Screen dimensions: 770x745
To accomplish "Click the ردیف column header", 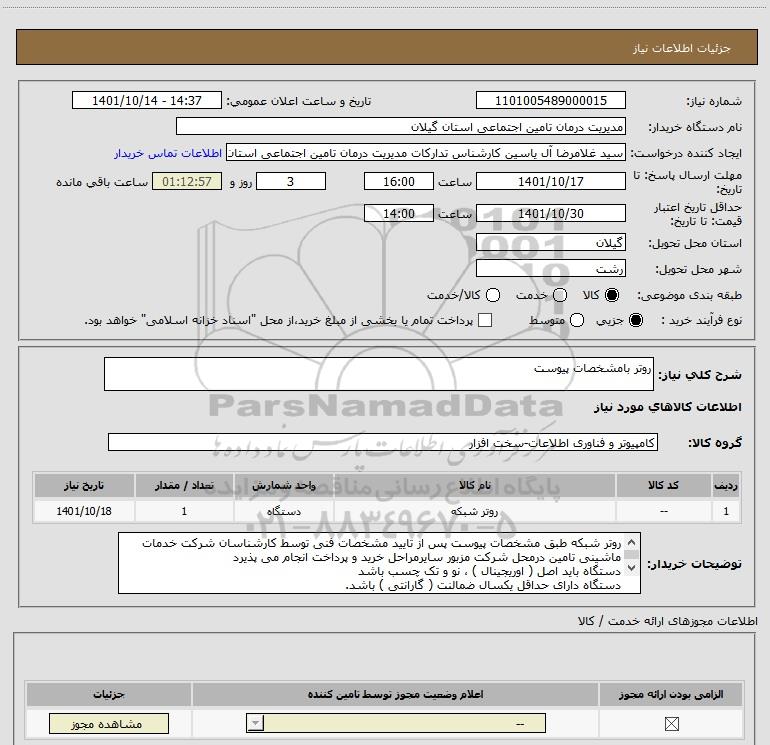I will (726, 485).
